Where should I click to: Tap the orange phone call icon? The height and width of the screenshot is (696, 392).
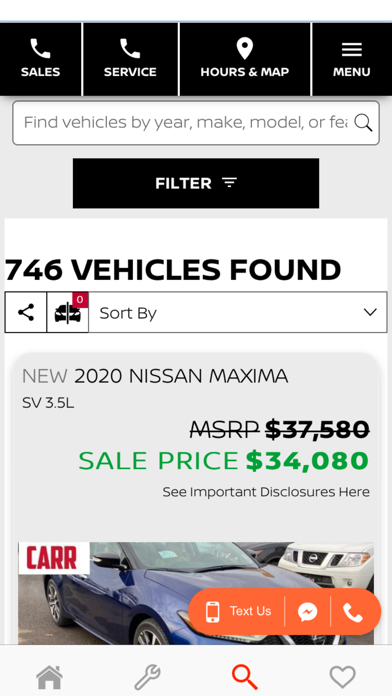[x=353, y=612]
